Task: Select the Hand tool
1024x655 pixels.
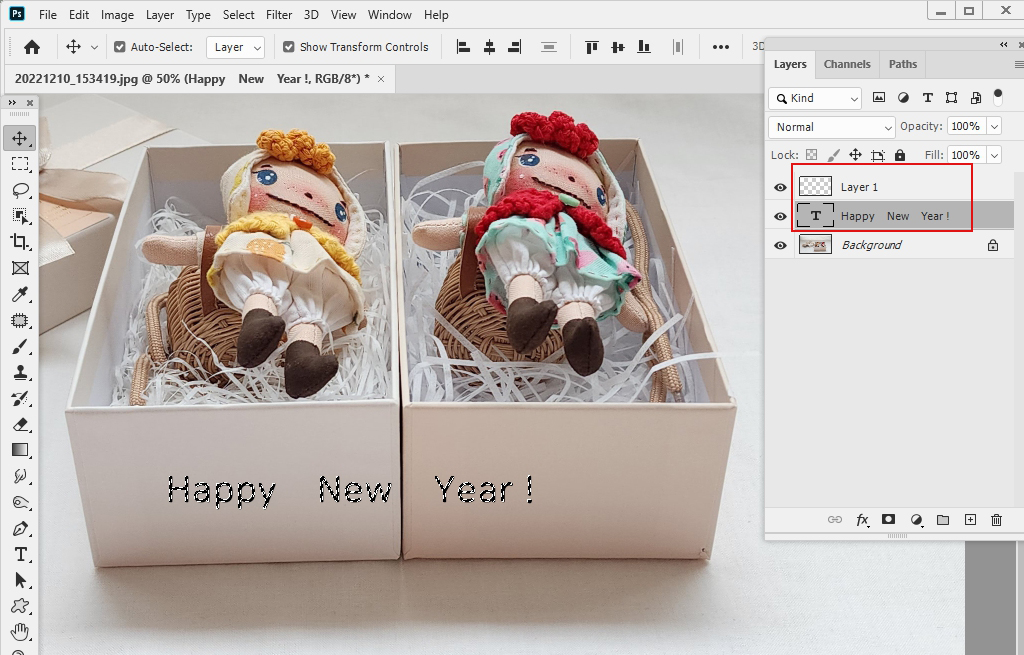Action: [x=20, y=631]
